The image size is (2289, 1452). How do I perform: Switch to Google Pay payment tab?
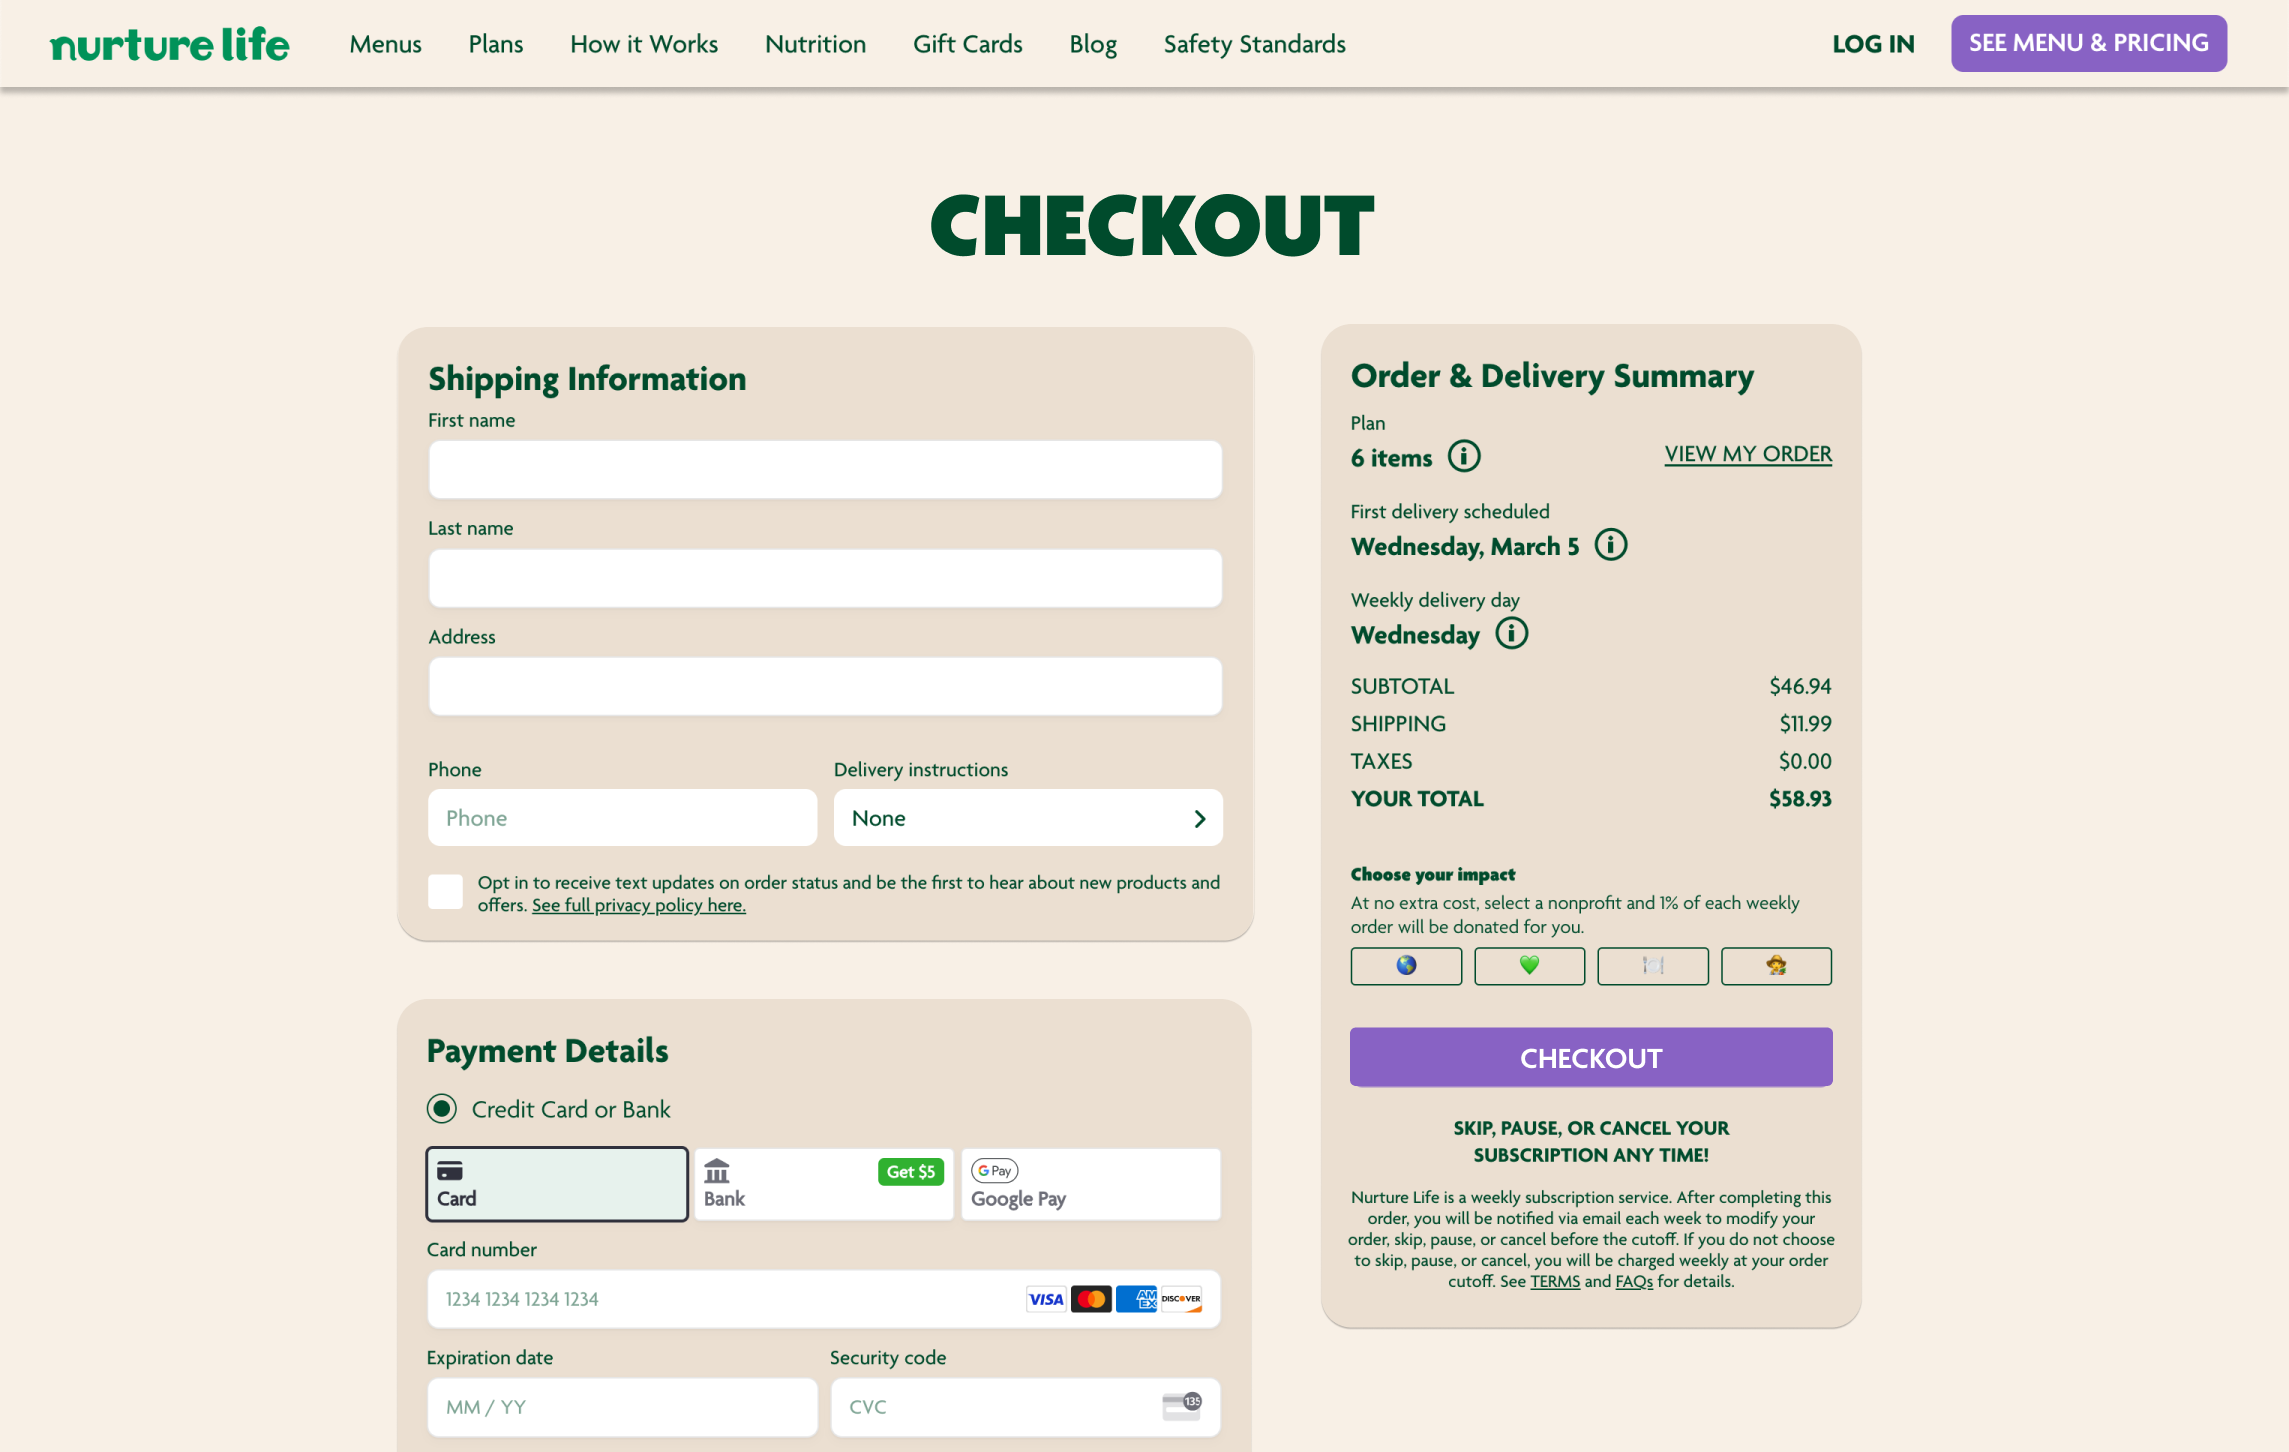[1090, 1184]
